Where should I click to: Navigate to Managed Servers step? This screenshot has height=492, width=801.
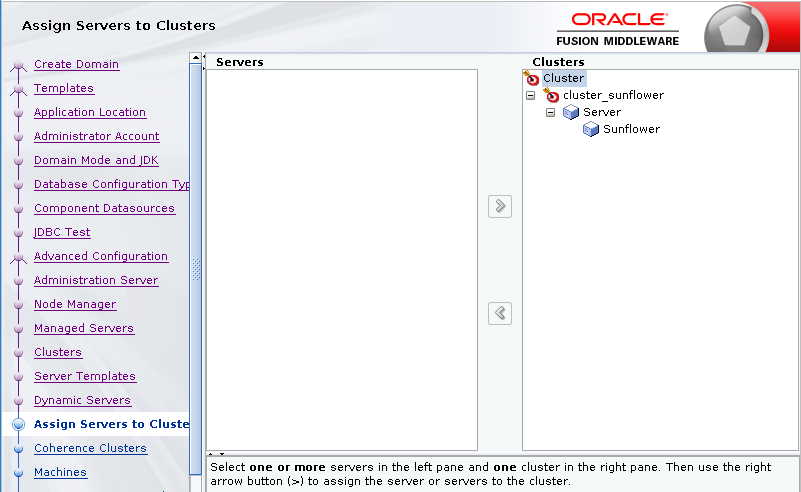[x=83, y=328]
